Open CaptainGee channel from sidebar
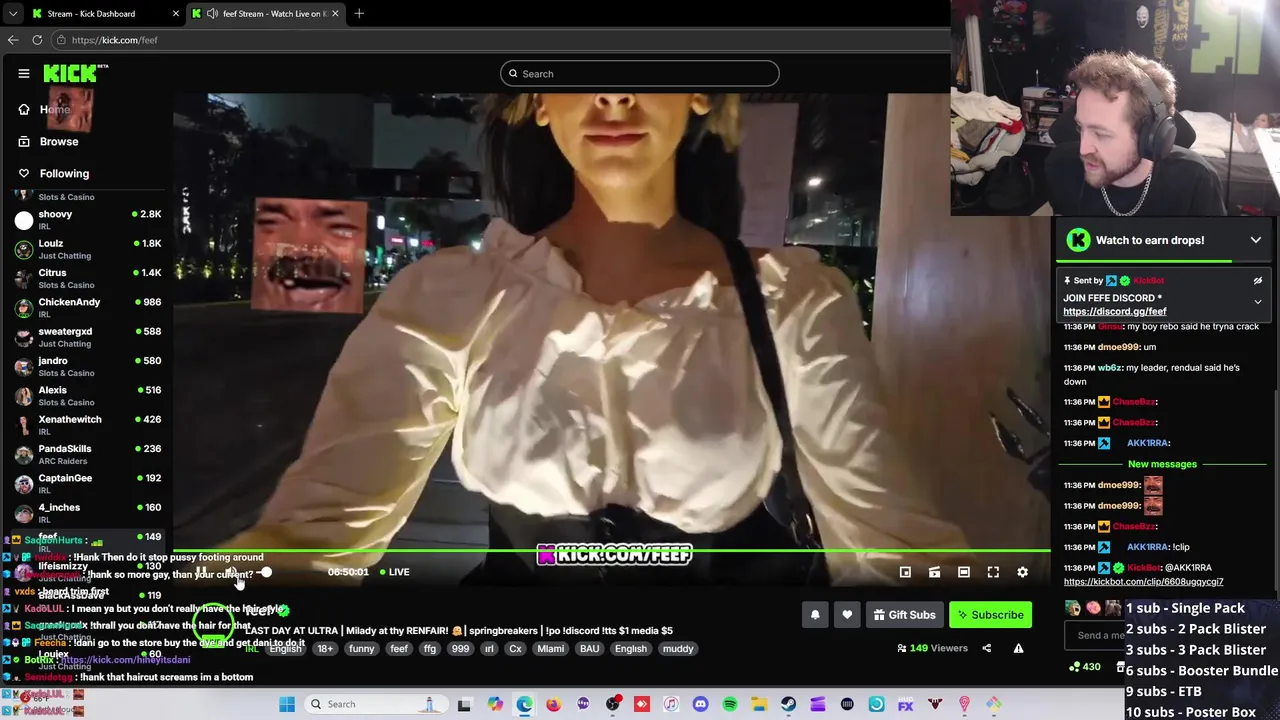 (88, 483)
